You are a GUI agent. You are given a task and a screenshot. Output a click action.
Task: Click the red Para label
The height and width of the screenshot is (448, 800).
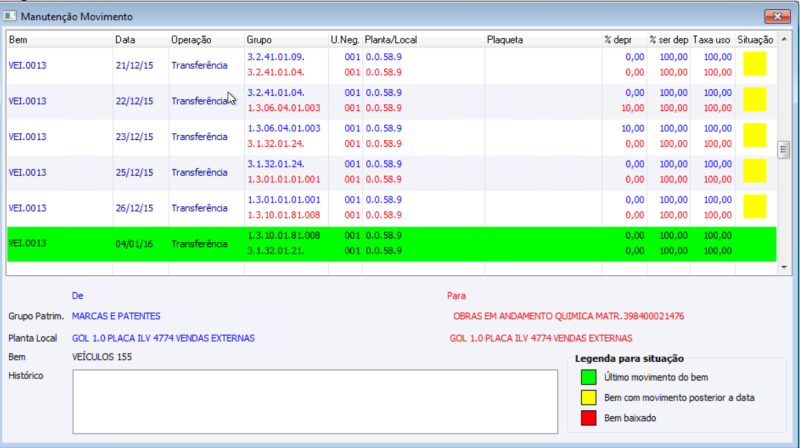pyautogui.click(x=456, y=296)
